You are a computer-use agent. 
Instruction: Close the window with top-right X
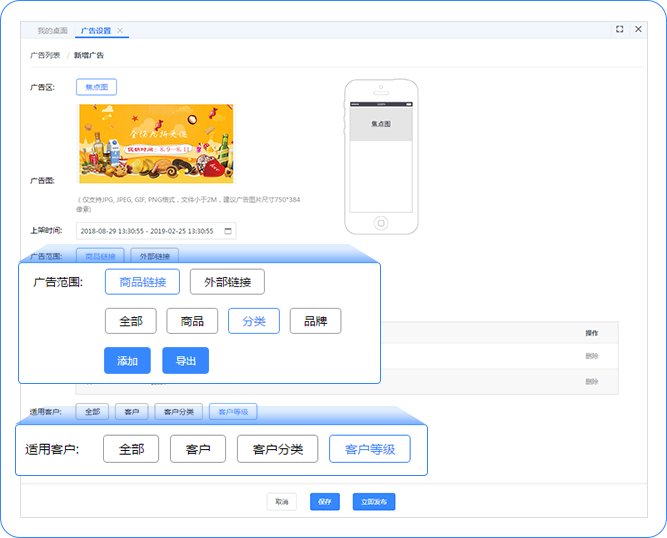[x=638, y=29]
